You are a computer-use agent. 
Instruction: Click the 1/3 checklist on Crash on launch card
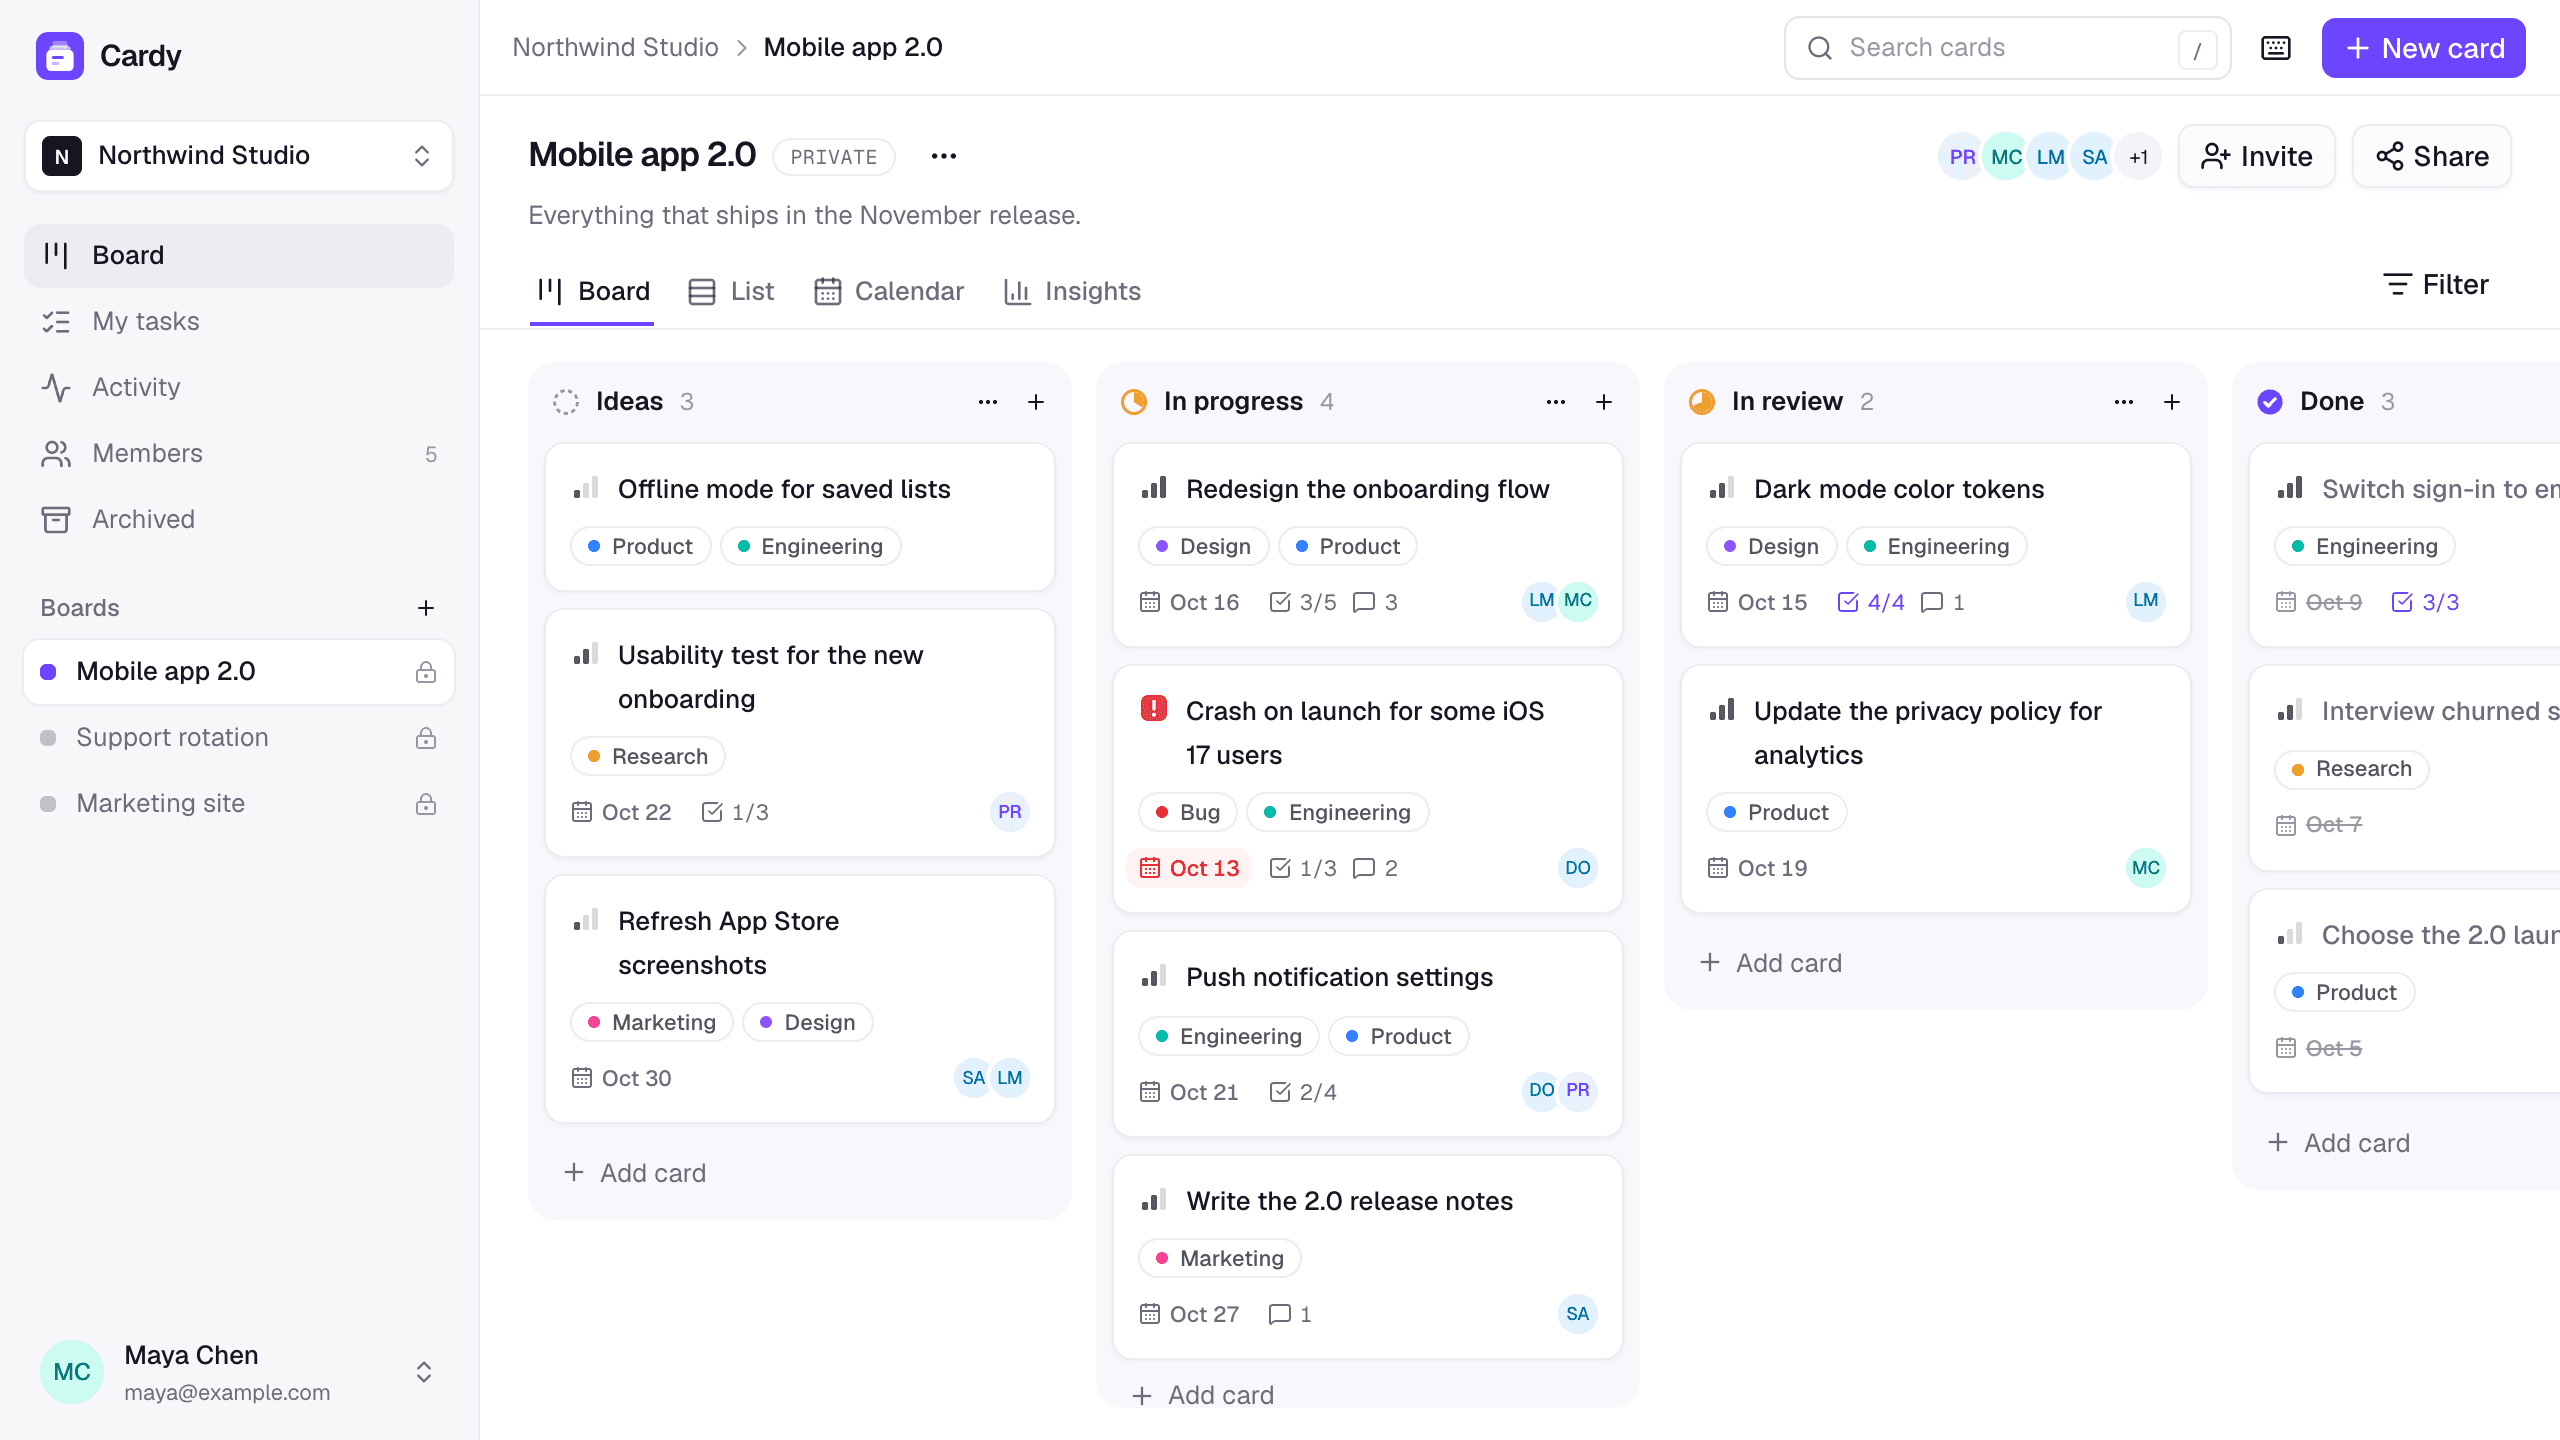coord(1303,868)
